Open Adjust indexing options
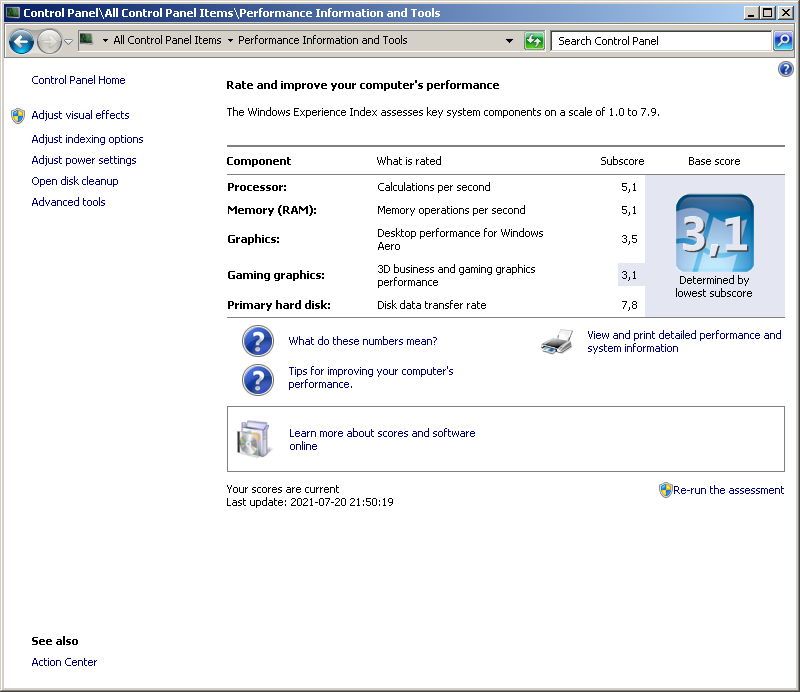 click(x=87, y=139)
